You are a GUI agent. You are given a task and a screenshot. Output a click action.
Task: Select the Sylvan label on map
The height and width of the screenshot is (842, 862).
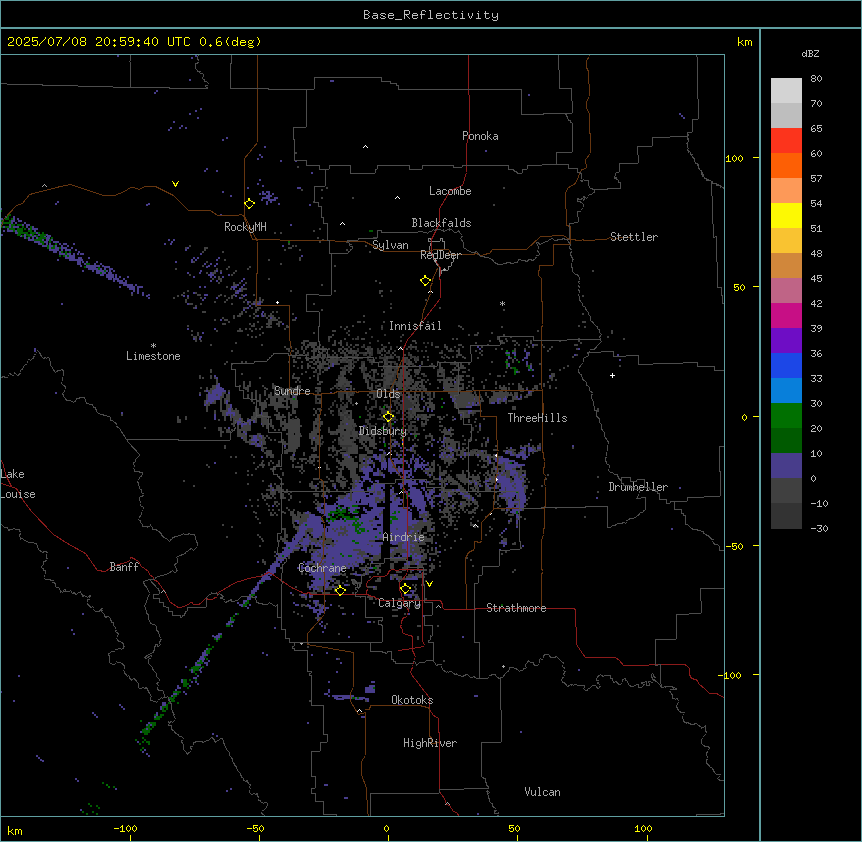(390, 246)
